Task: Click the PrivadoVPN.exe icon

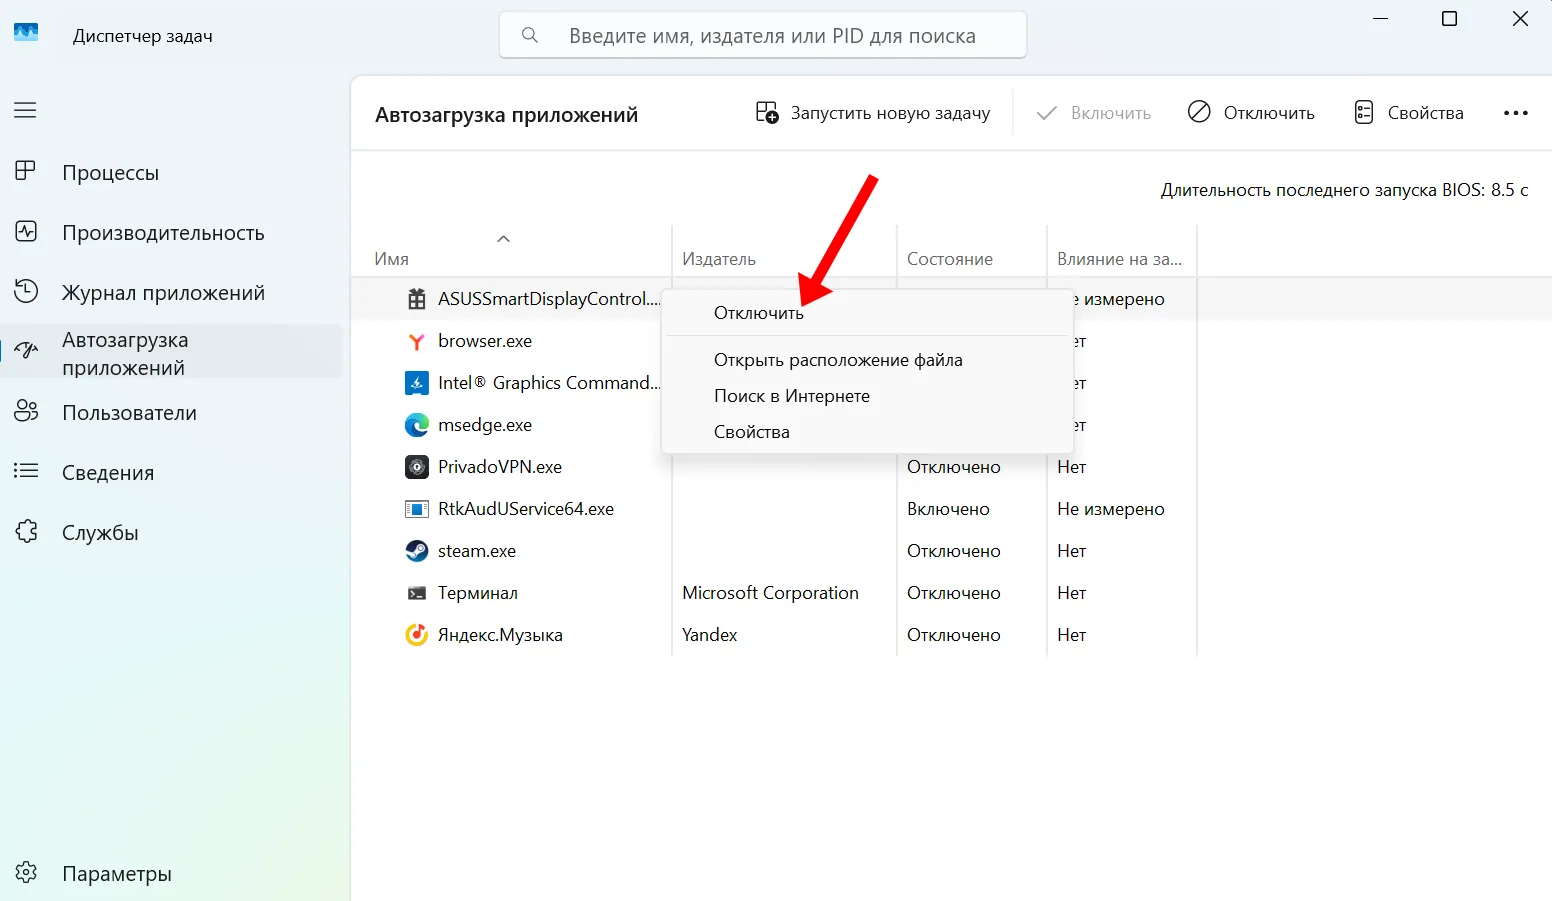Action: (417, 467)
